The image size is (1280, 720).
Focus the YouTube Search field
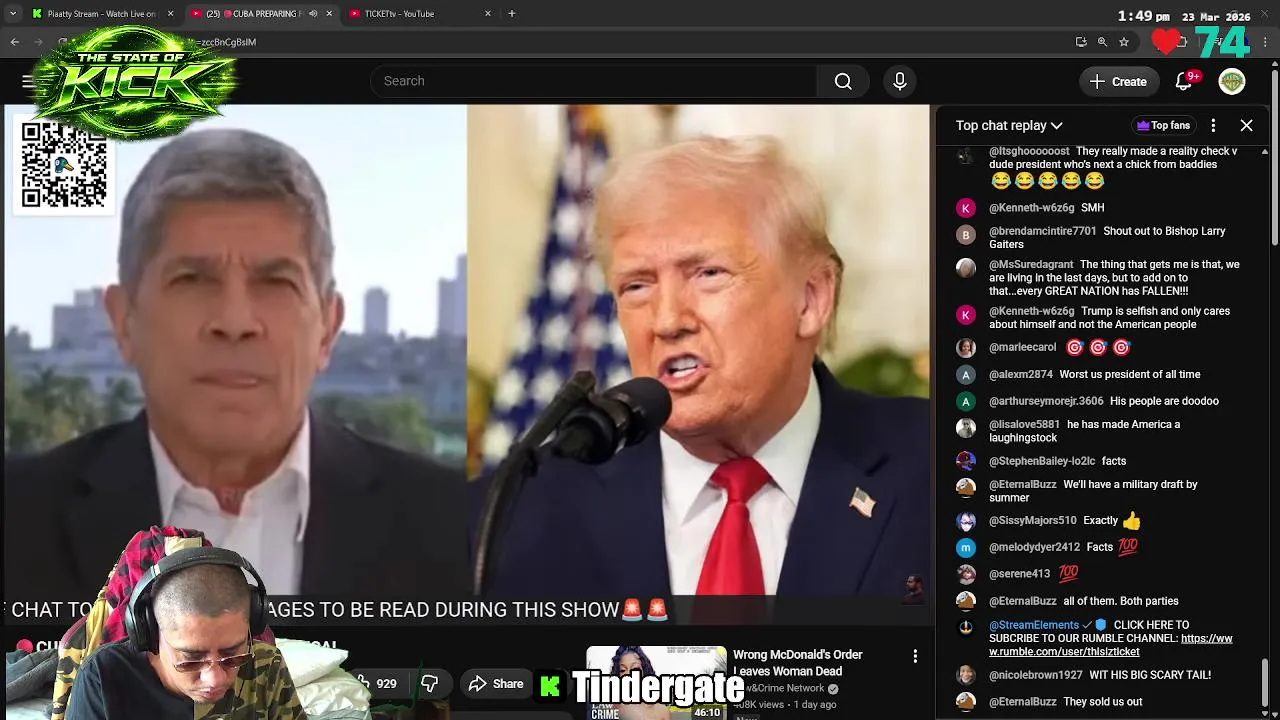[x=593, y=81]
